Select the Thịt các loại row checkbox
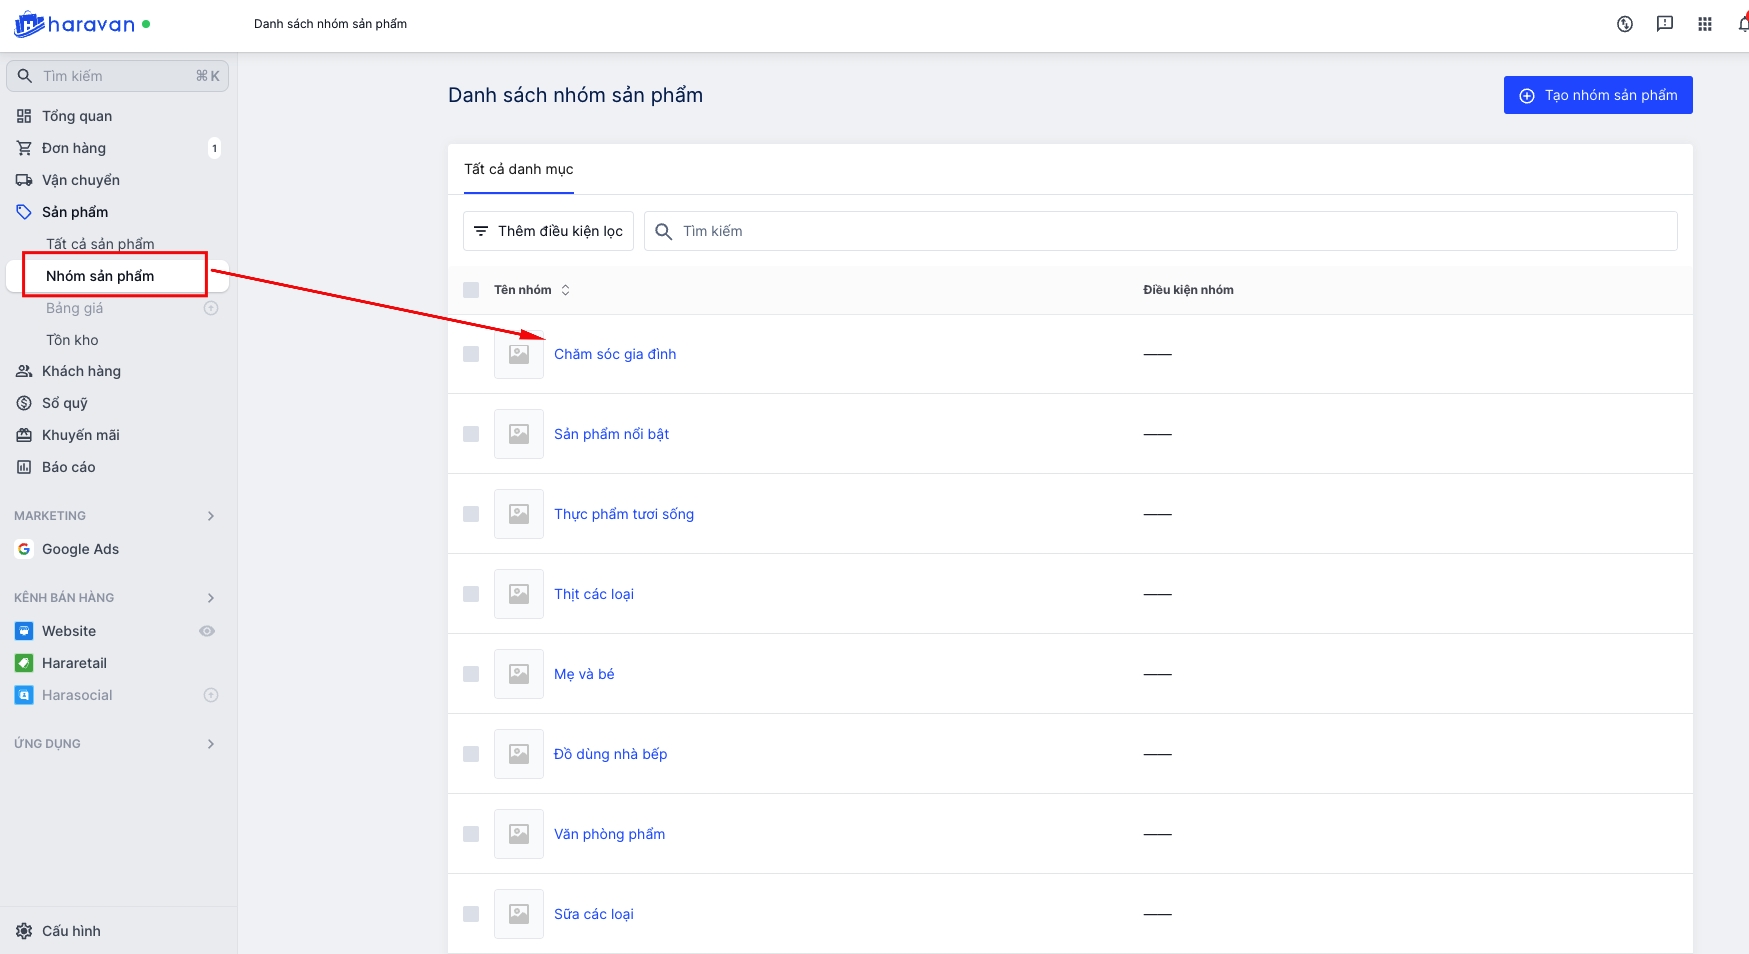Screen dimensions: 1749x954 coord(471,594)
